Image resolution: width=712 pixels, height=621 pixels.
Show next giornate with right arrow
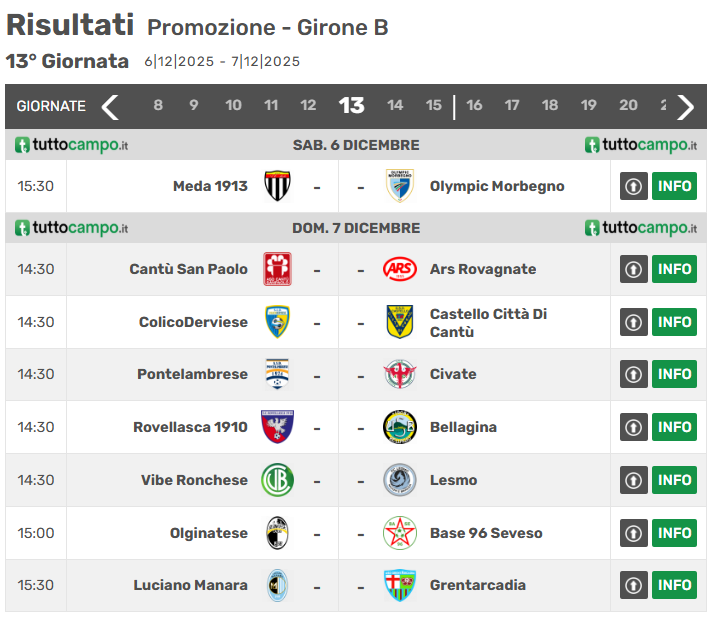point(685,106)
